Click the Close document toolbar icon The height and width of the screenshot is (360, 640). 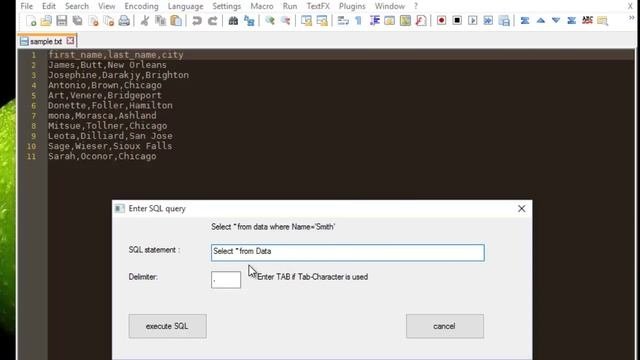[x=93, y=20]
